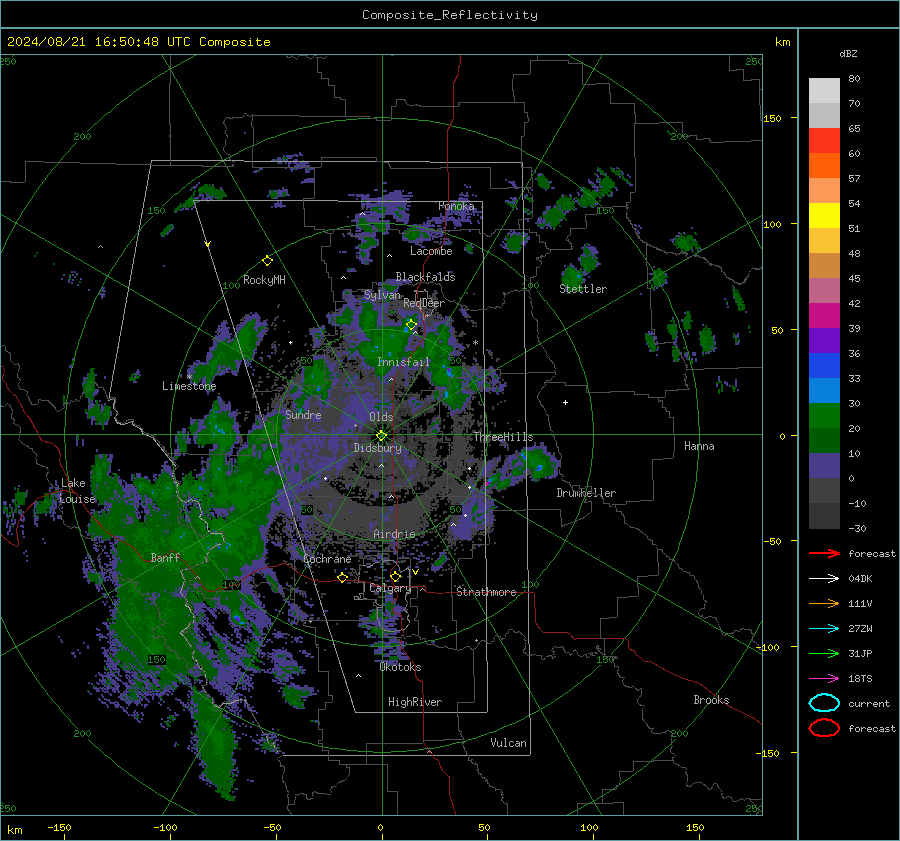Click the Didsbury city label
Image resolution: width=900 pixels, height=841 pixels.
(x=377, y=448)
